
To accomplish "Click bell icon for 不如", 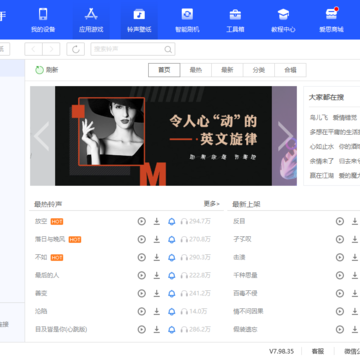I will coord(172,257).
